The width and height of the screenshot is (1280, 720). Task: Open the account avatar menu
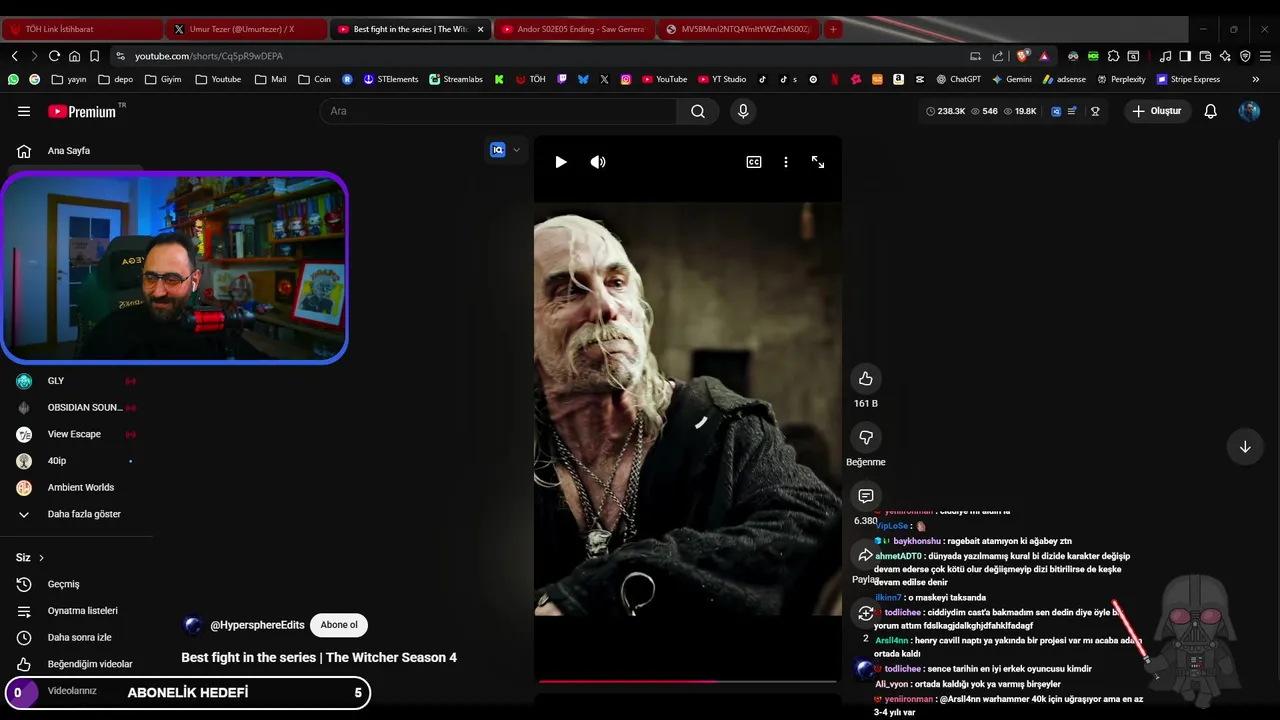click(x=1249, y=111)
